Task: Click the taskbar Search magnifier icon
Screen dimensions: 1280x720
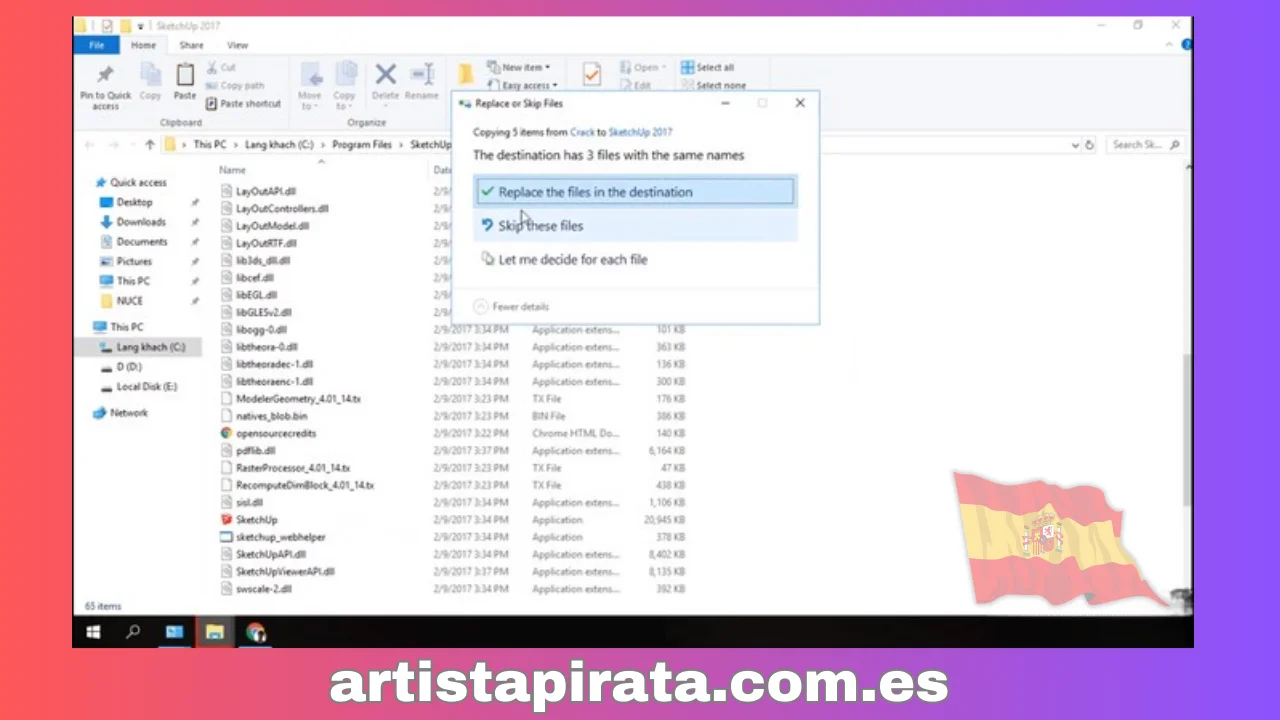Action: click(133, 632)
